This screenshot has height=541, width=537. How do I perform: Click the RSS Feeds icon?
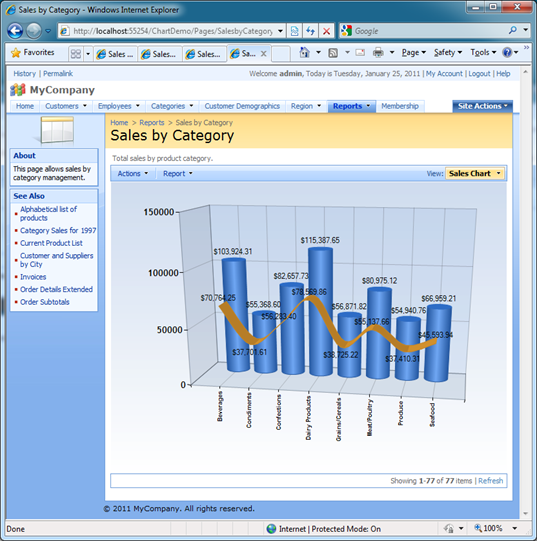pyautogui.click(x=333, y=53)
